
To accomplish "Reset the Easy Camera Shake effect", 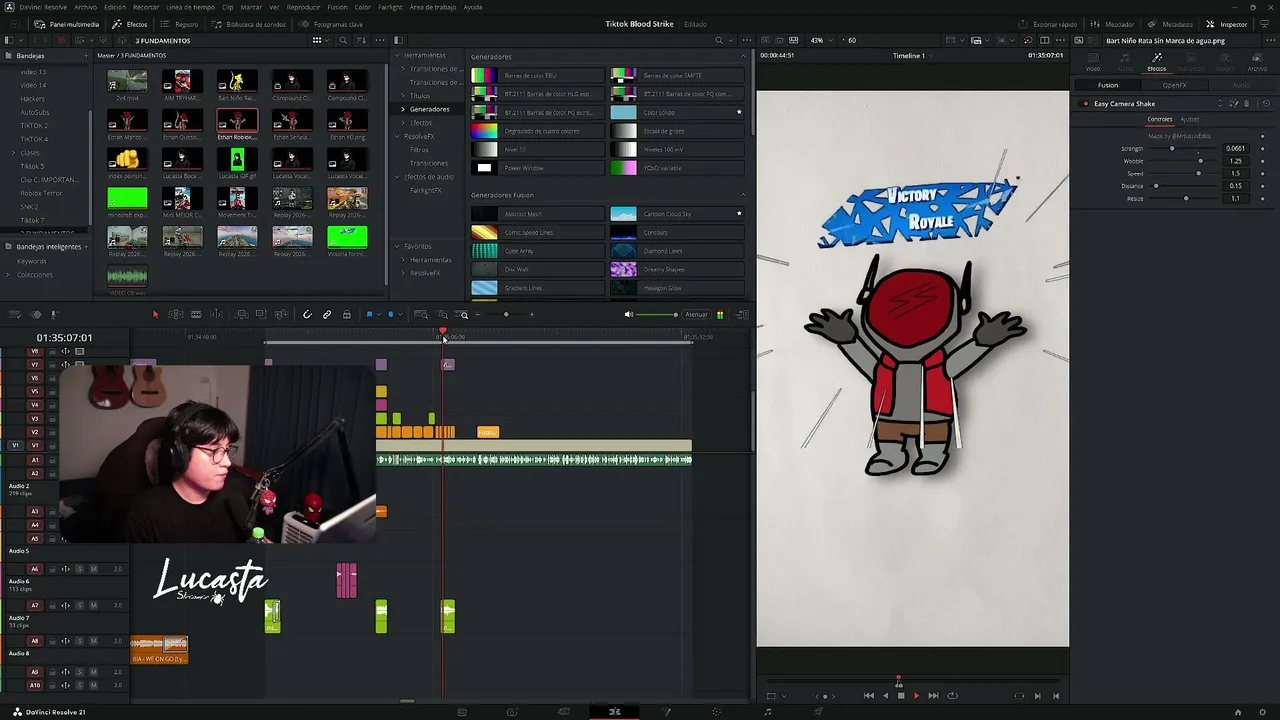I will [x=1266, y=104].
